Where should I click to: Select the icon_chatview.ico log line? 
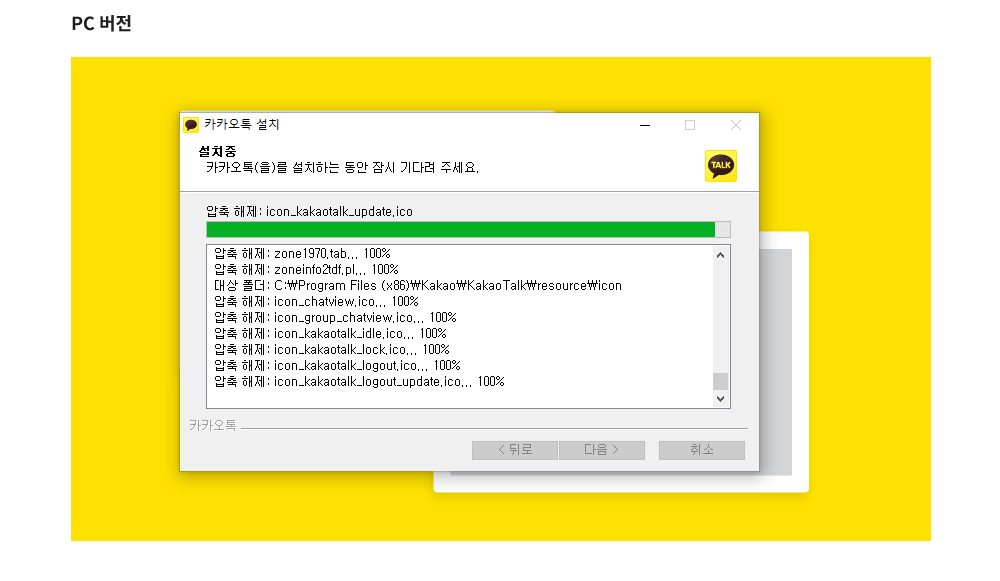316,302
